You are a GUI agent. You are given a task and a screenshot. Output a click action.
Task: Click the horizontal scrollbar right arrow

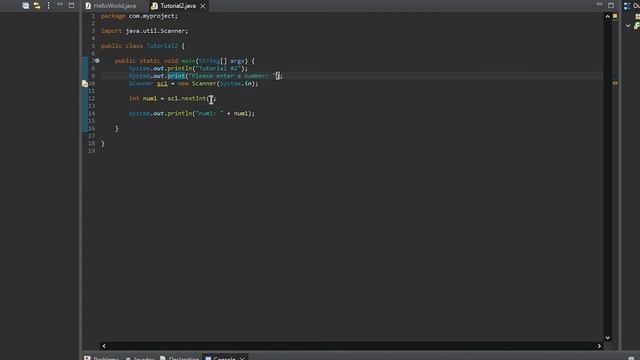click(x=599, y=346)
